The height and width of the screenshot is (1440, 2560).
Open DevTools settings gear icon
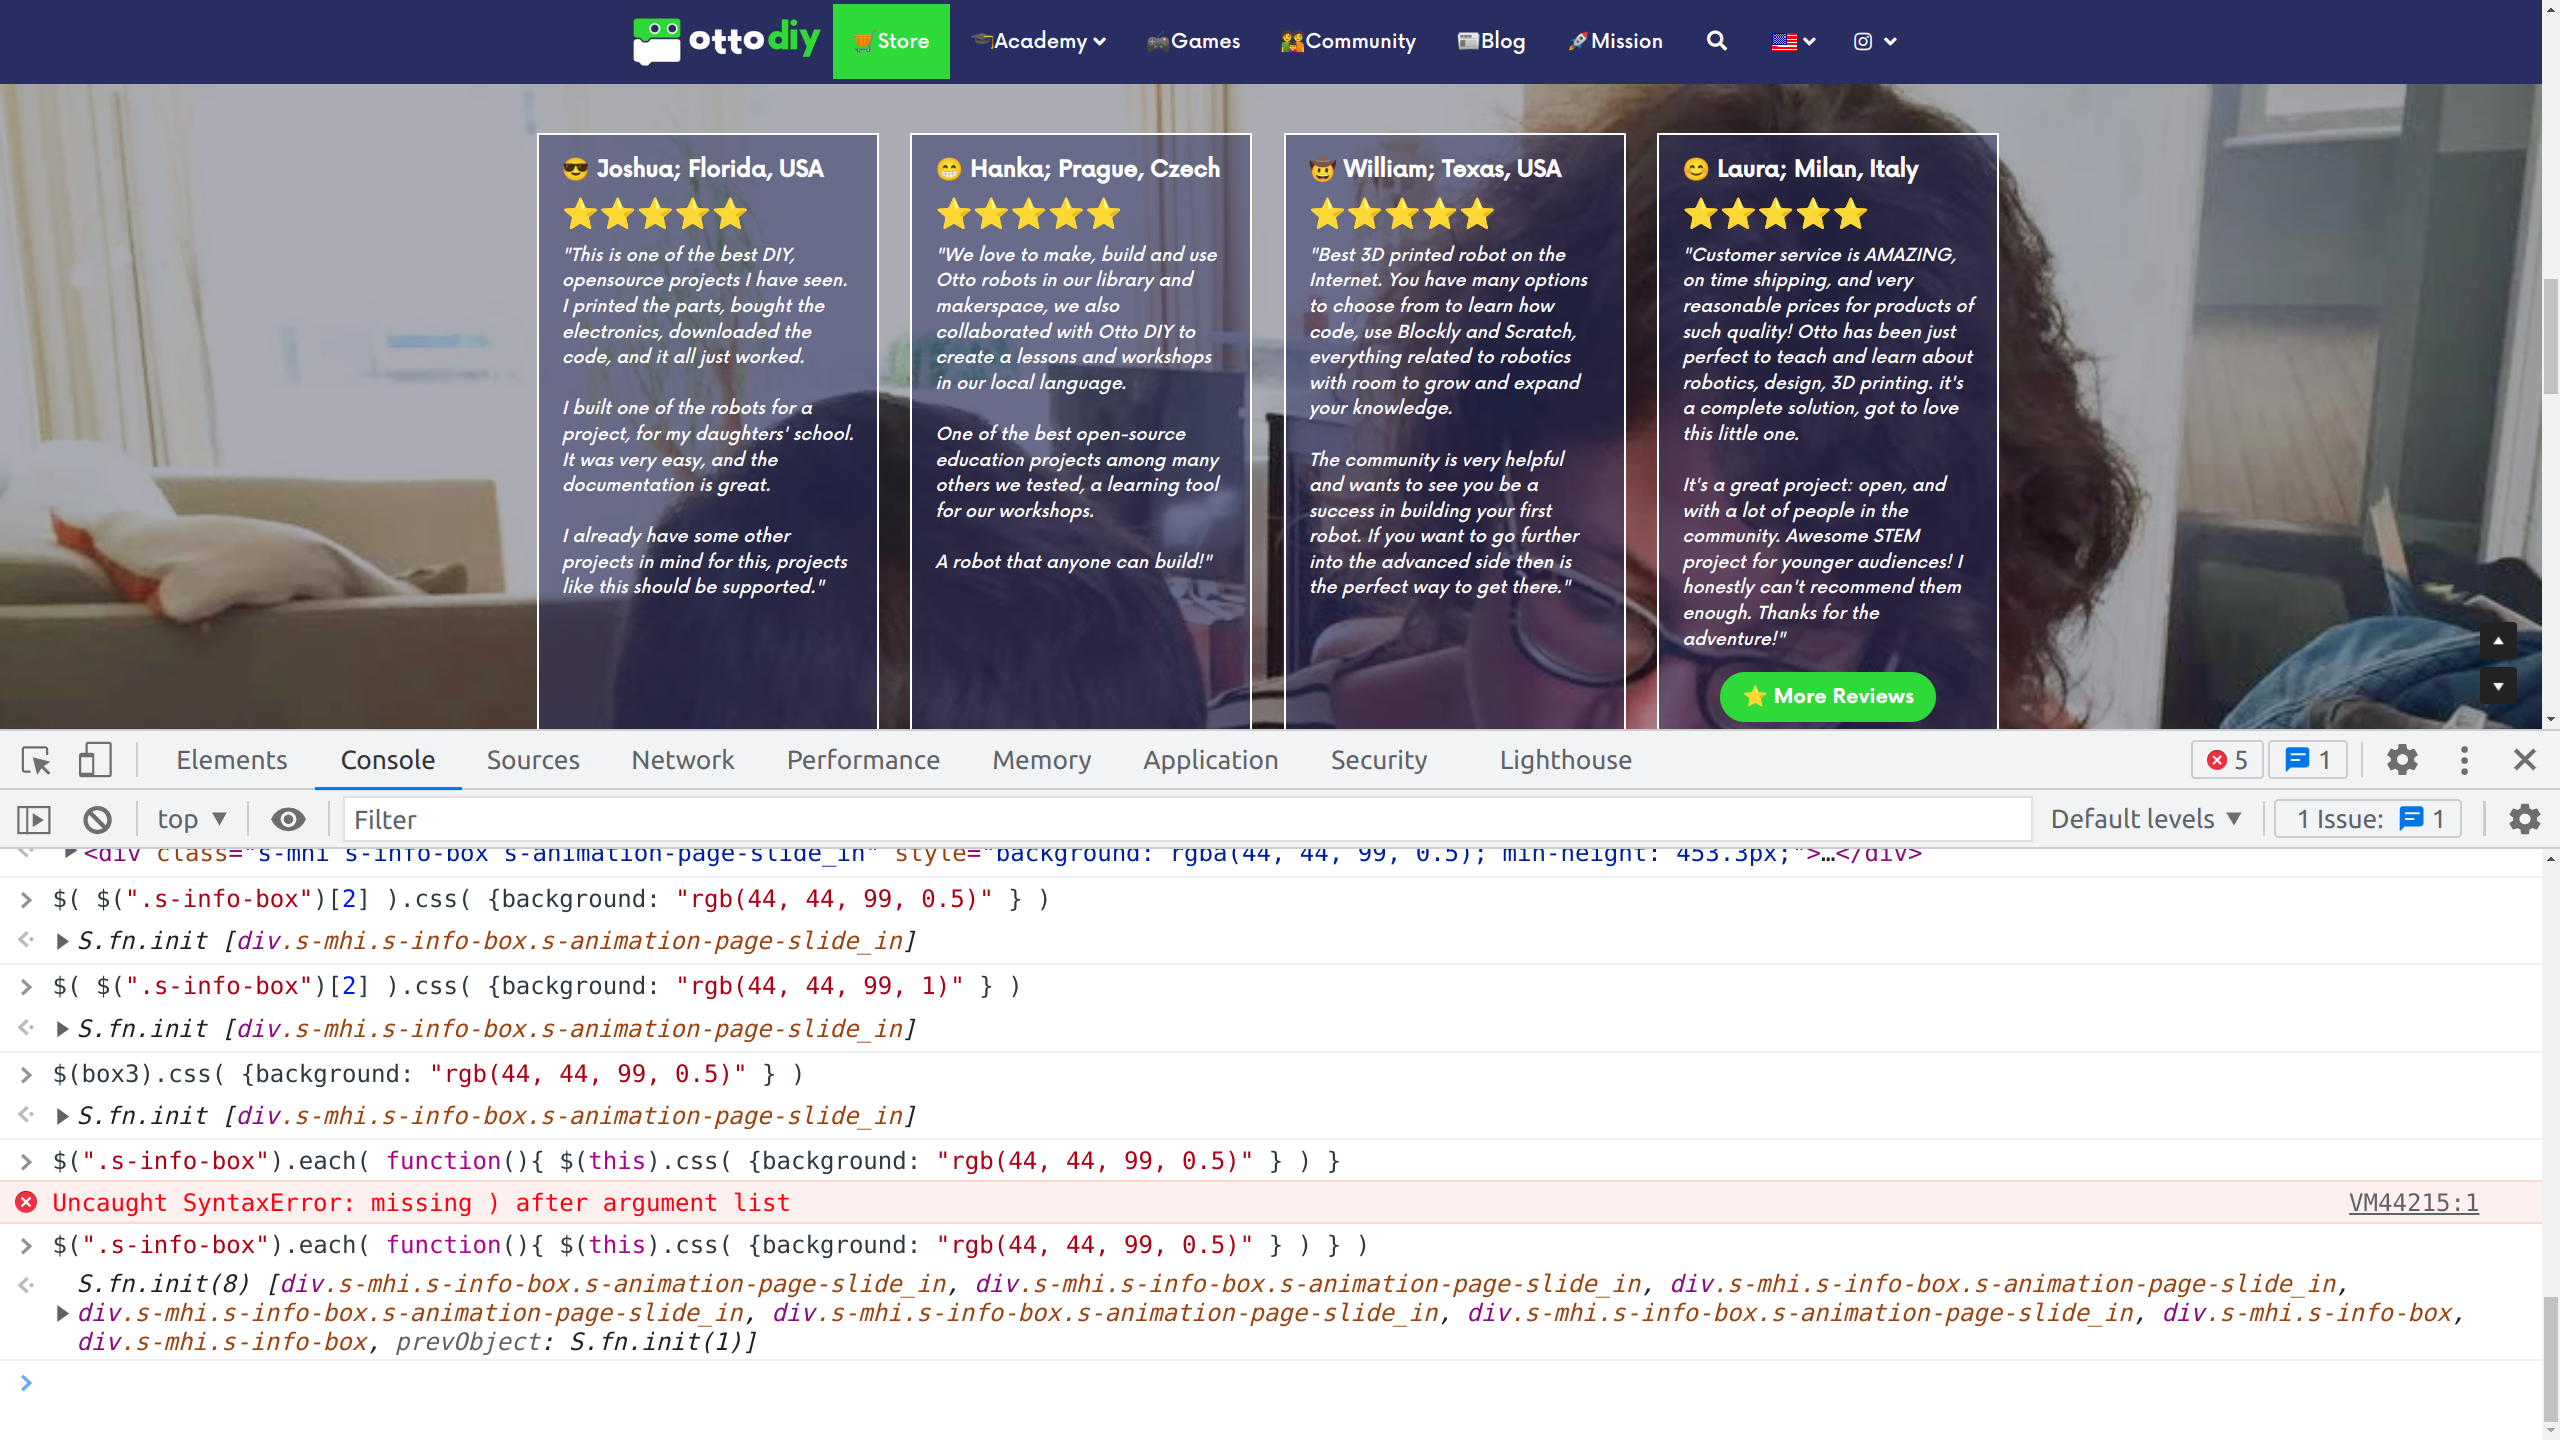(x=2402, y=761)
